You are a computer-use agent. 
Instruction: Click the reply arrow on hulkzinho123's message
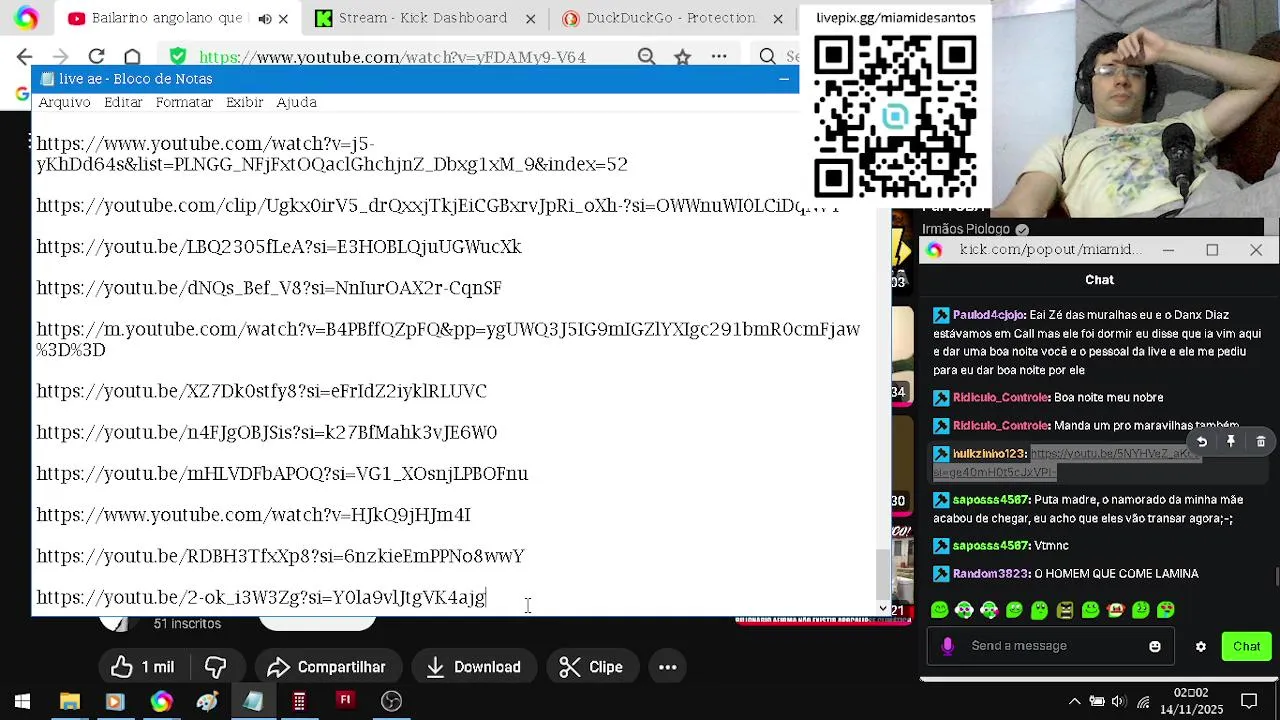1202,442
